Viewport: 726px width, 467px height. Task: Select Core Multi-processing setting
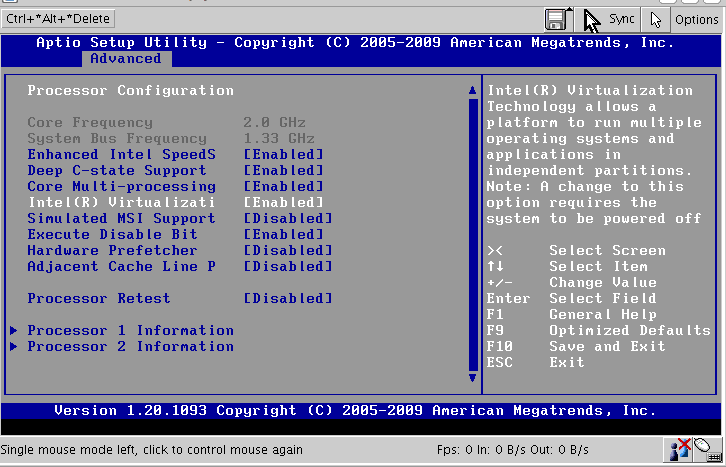pos(121,187)
